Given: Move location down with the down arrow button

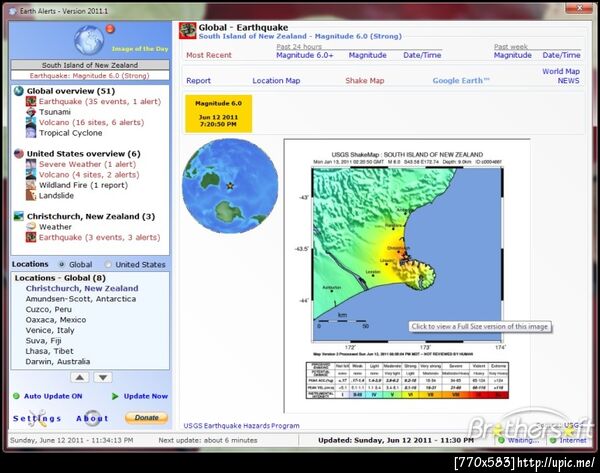Looking at the screenshot, I should click(x=103, y=377).
